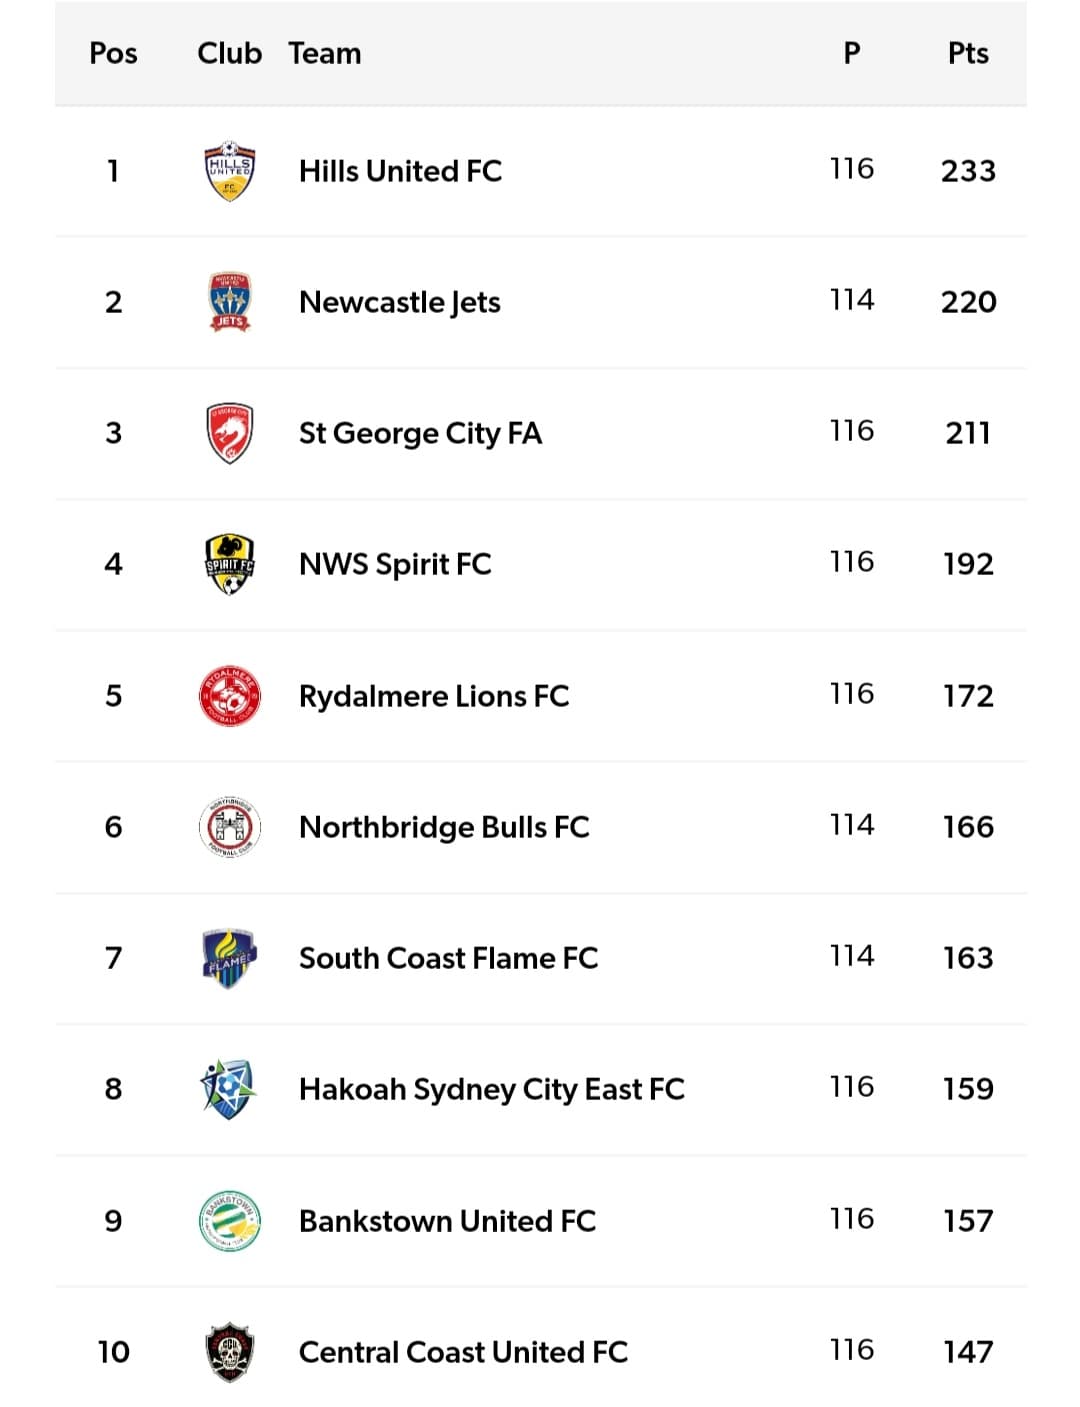1080x1407 pixels.
Task: Select the Team column header
Action: pyautogui.click(x=325, y=53)
